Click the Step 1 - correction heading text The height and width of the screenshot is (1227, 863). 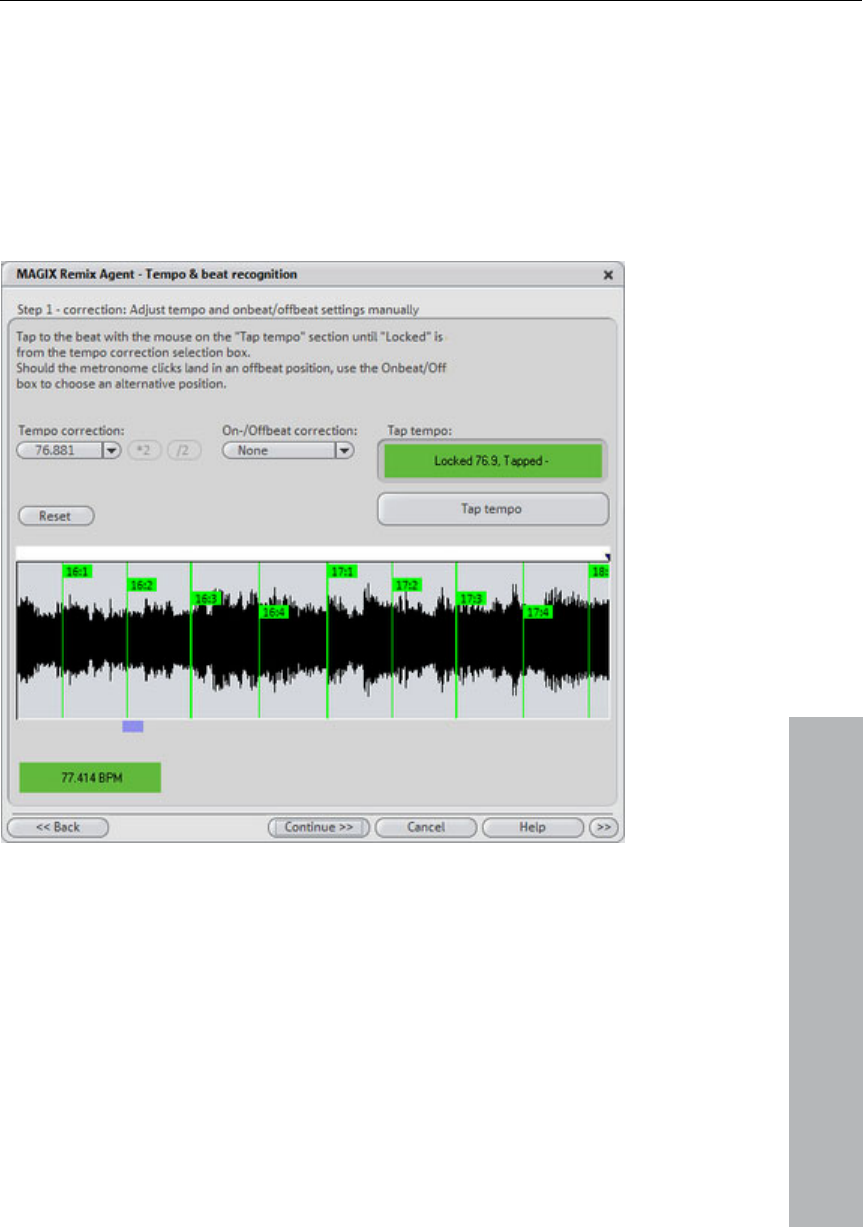click(219, 310)
